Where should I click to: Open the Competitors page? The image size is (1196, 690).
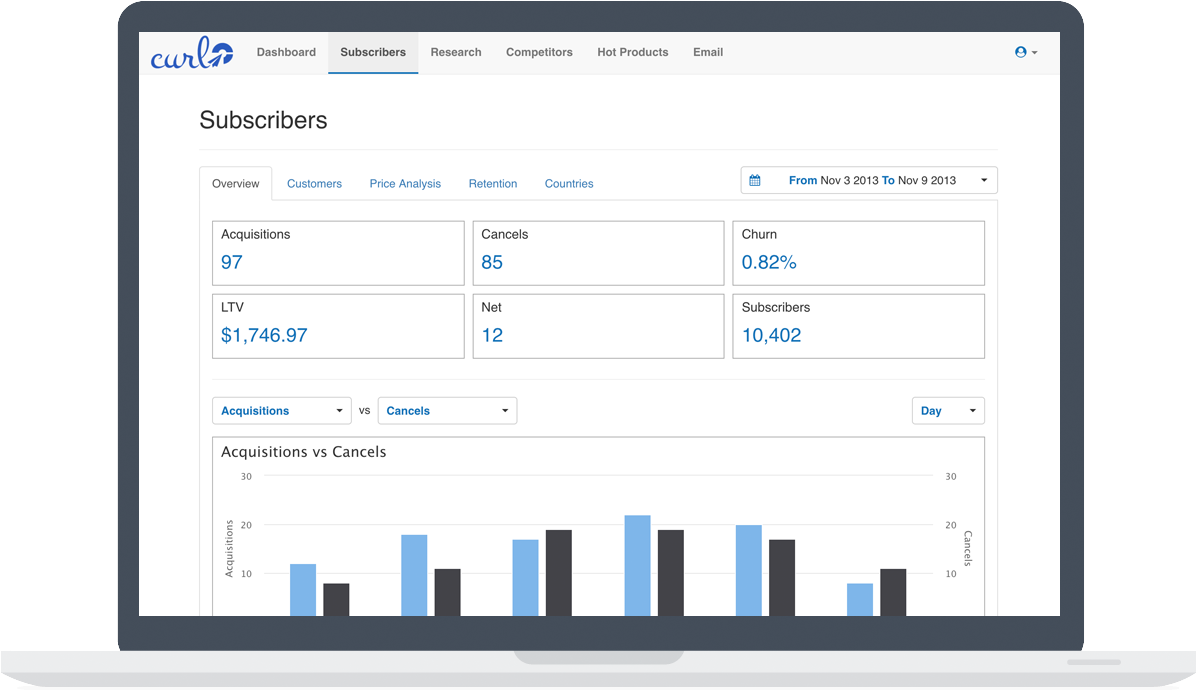pyautogui.click(x=539, y=52)
